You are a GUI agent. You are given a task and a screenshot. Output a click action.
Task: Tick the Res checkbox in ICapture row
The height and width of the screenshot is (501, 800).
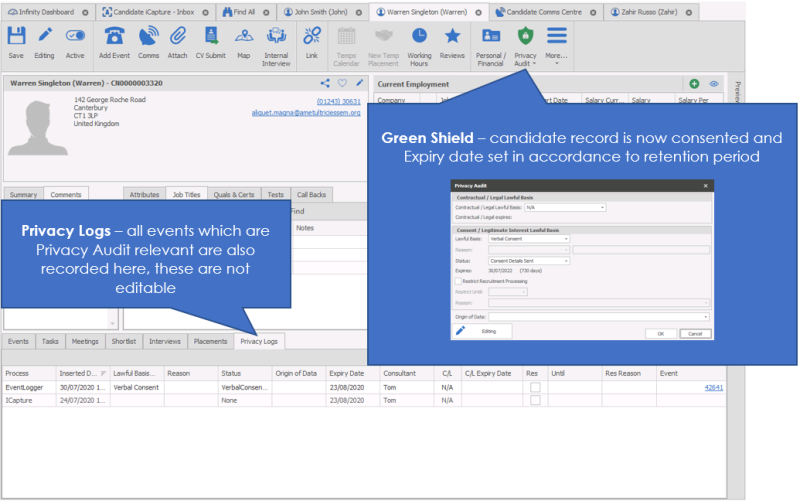coord(534,400)
